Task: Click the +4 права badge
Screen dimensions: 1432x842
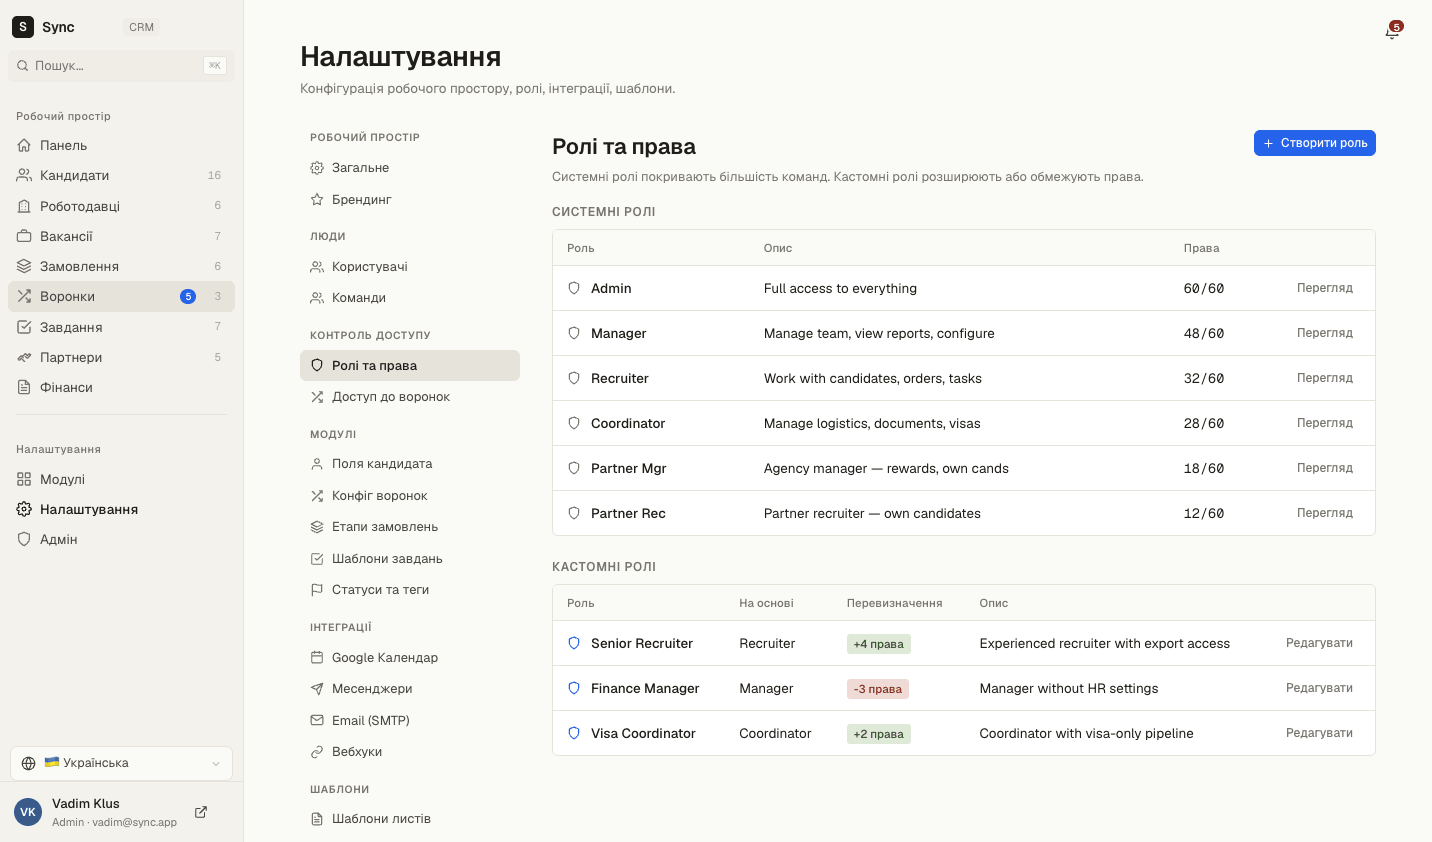Action: click(879, 644)
